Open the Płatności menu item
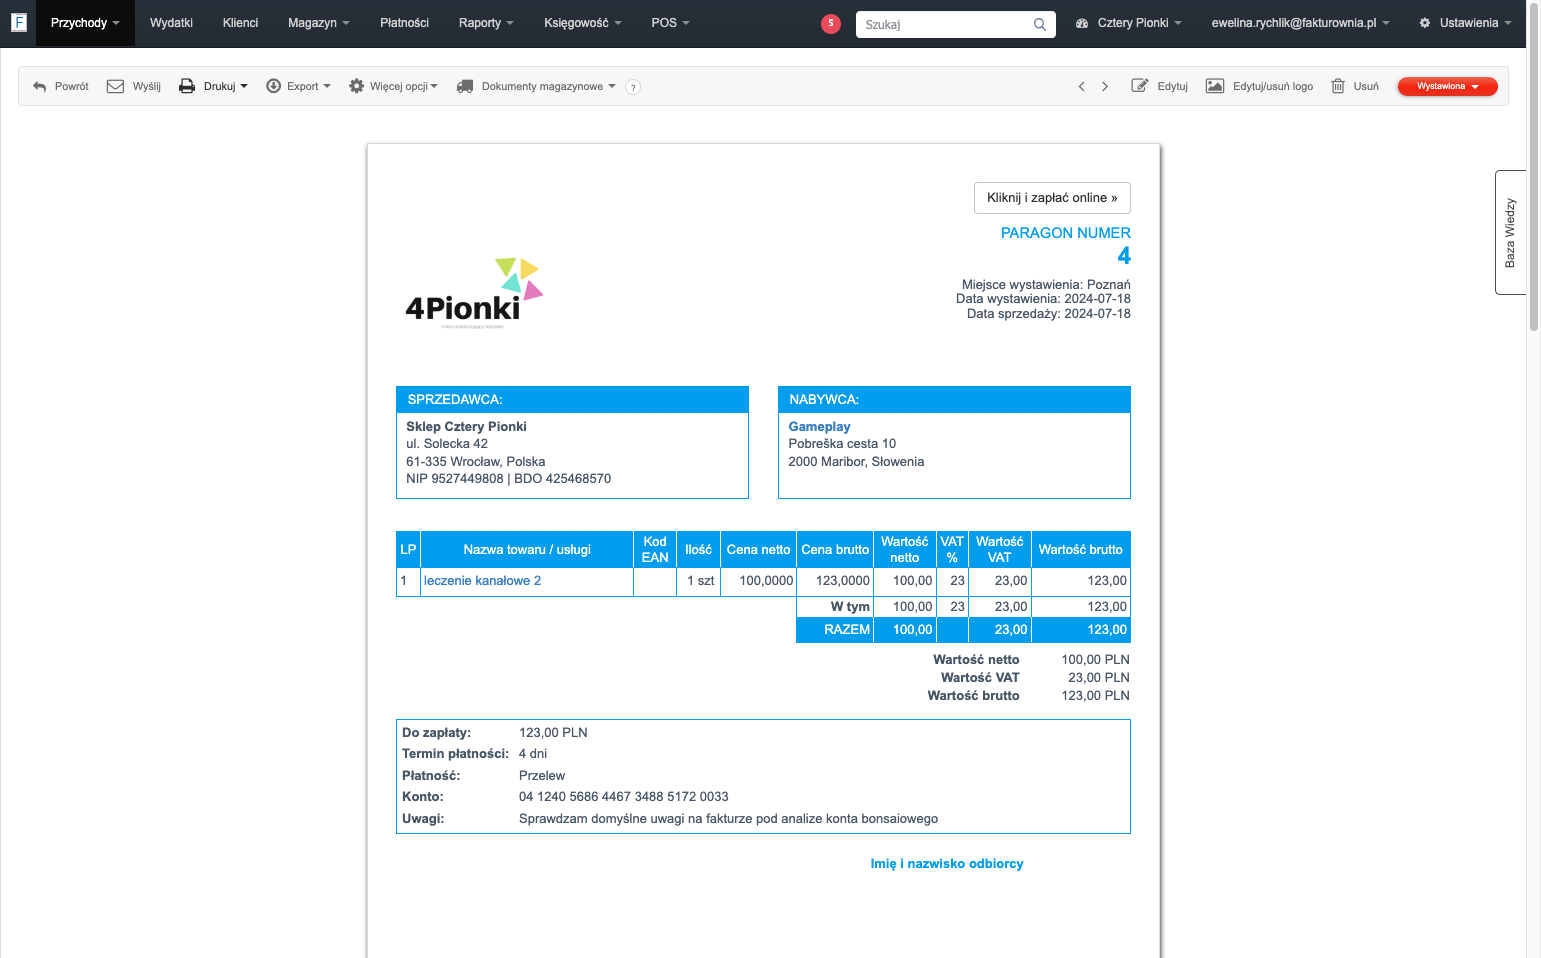 pyautogui.click(x=404, y=23)
